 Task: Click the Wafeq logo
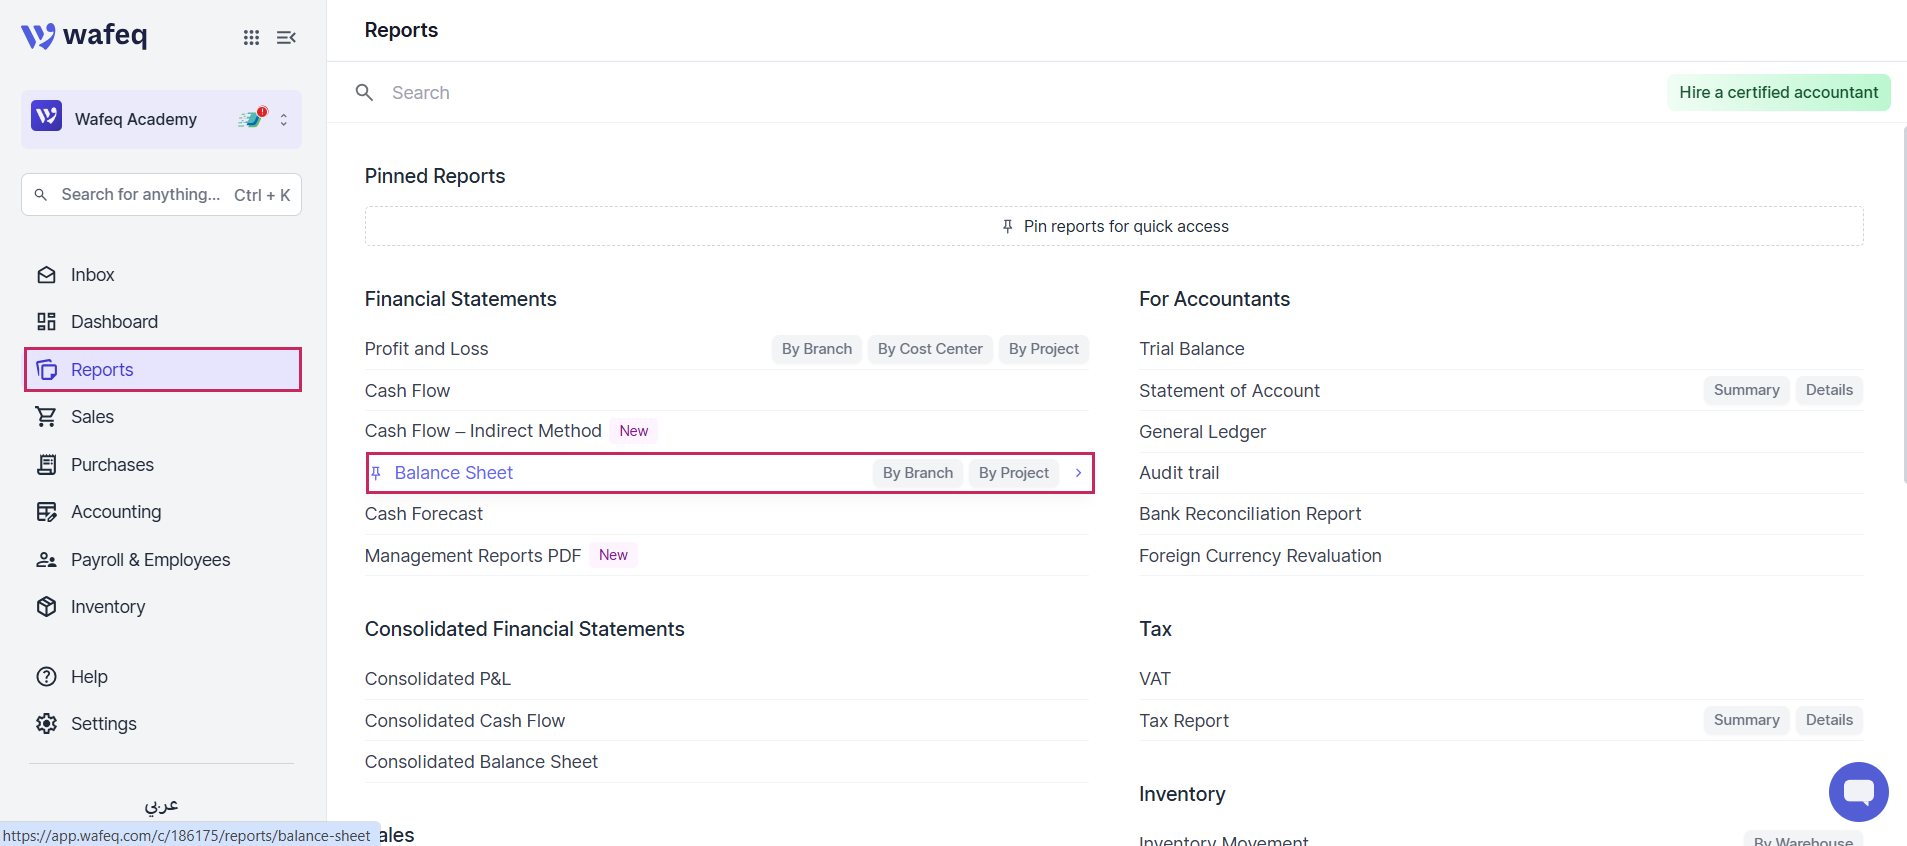(85, 36)
